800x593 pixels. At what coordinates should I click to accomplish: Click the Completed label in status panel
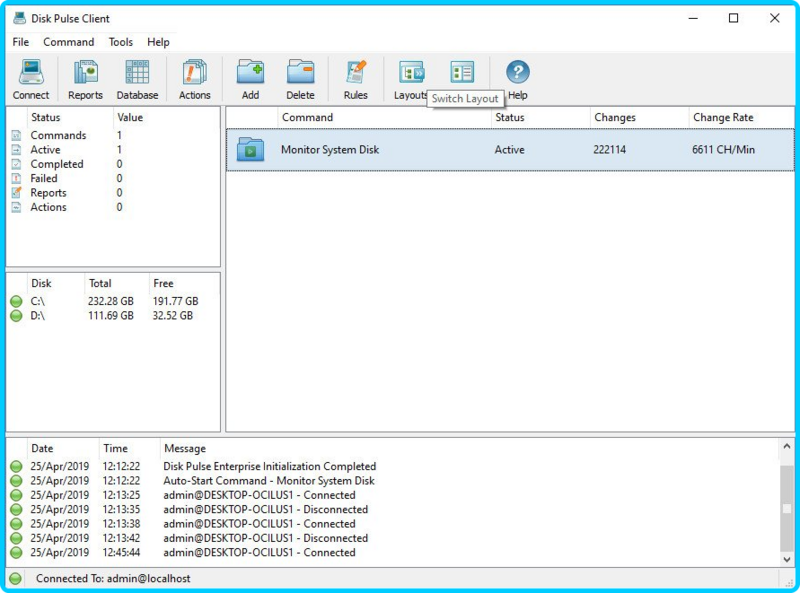point(57,164)
